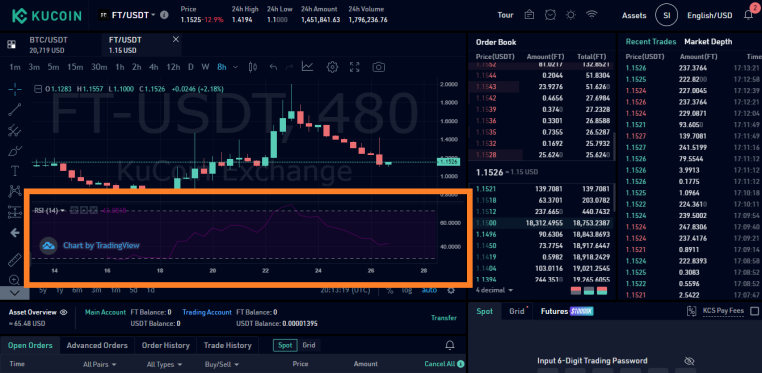Check network status via the wifi icon

[591, 15]
